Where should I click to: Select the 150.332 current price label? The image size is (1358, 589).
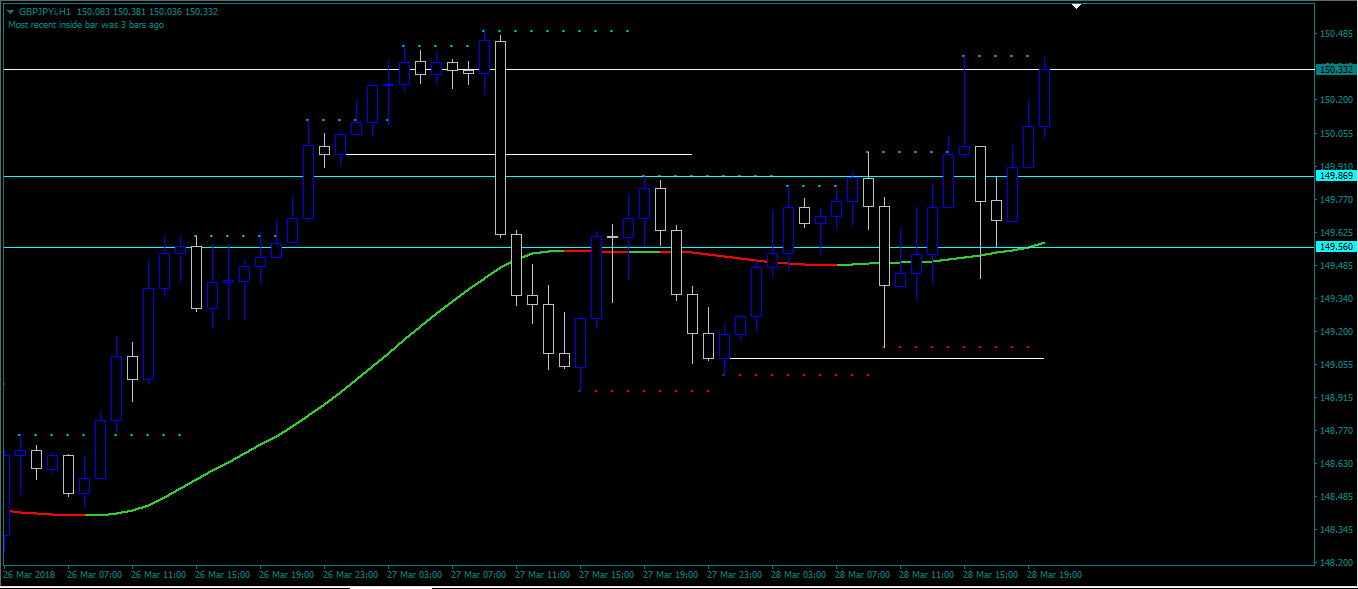(1337, 69)
